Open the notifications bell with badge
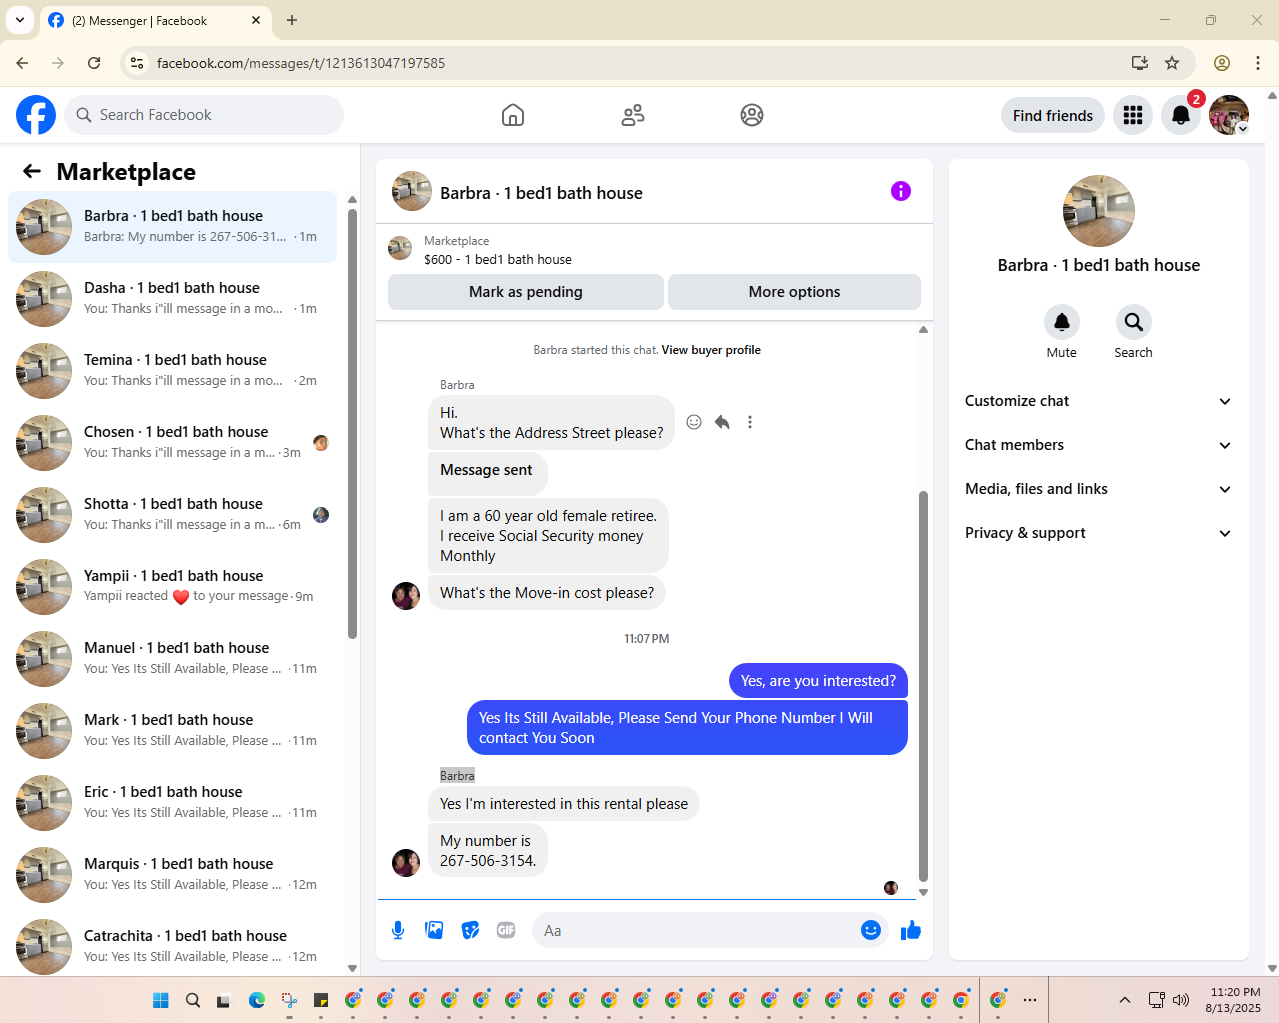 1181,116
